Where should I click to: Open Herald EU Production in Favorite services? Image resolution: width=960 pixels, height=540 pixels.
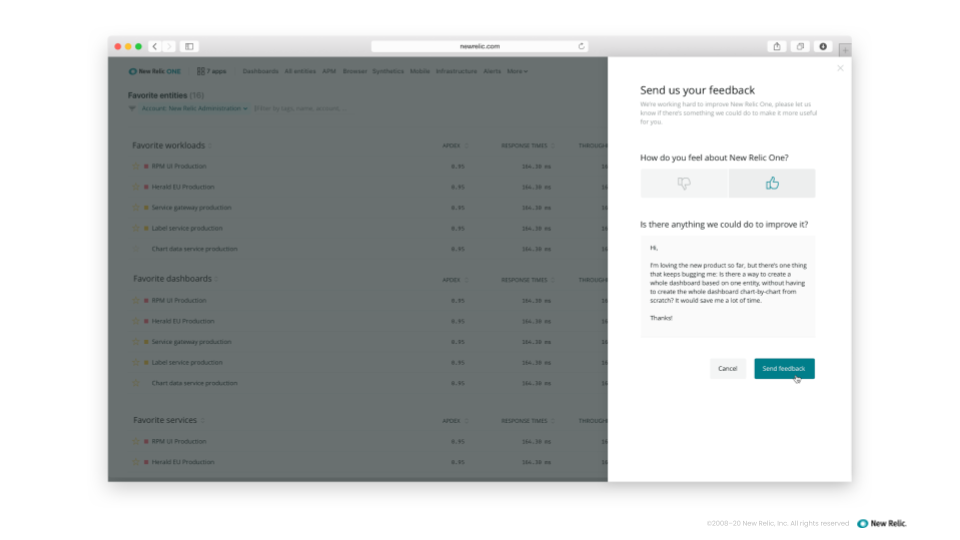click(183, 462)
